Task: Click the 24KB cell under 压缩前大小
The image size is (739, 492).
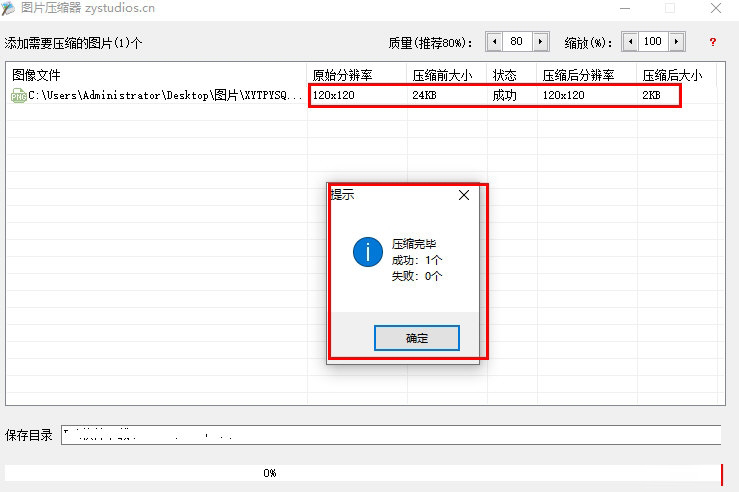Action: tap(424, 95)
